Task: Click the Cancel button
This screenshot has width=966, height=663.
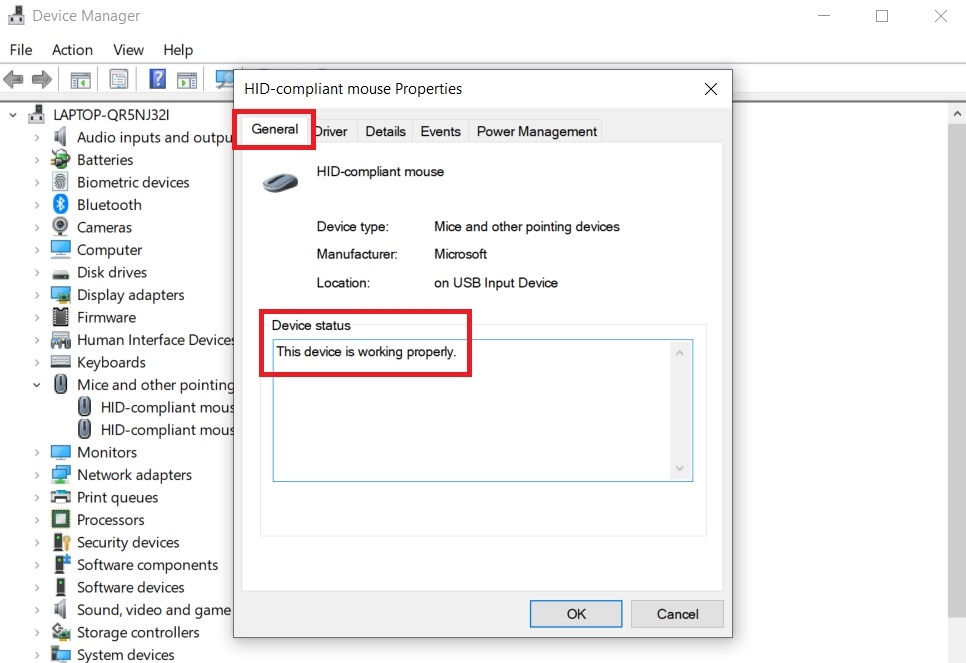Action: point(677,614)
